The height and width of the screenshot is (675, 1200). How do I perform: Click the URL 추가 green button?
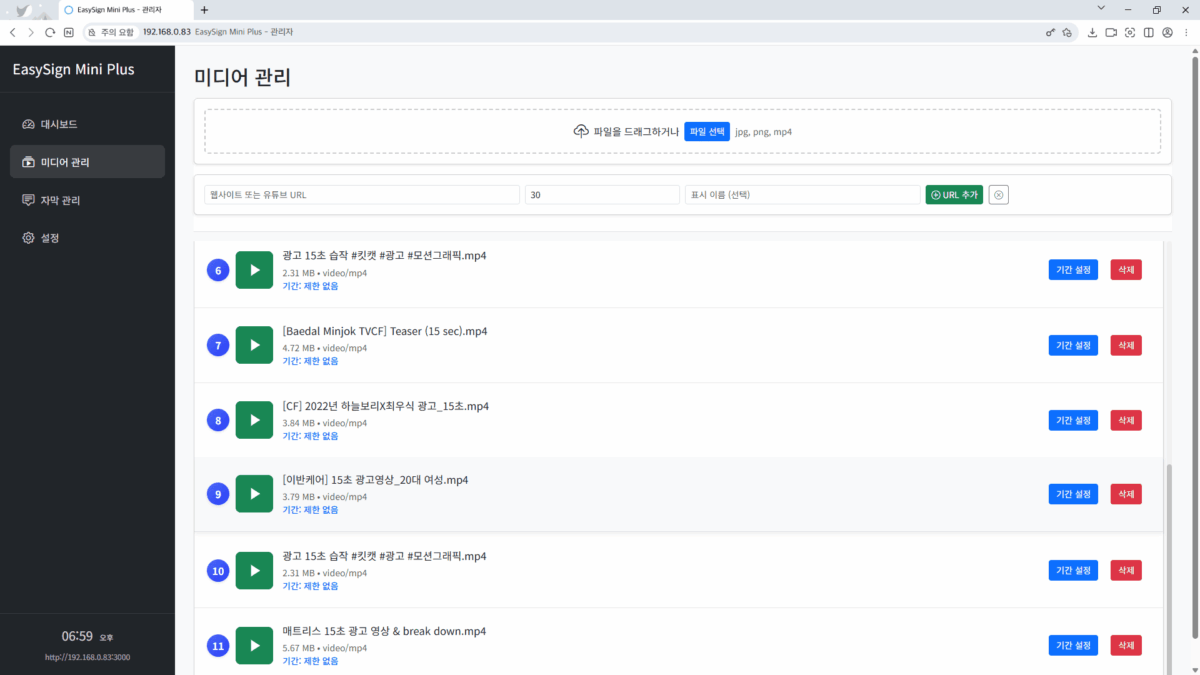[954, 194]
